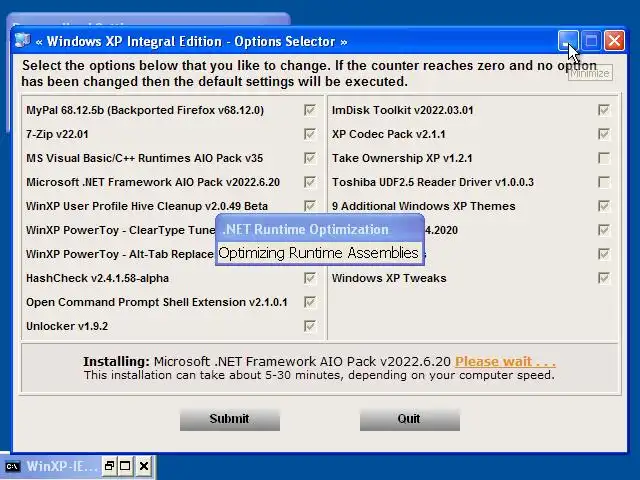Click the WinXP-IE taskbar window label
640x480 pixels.
[62, 466]
